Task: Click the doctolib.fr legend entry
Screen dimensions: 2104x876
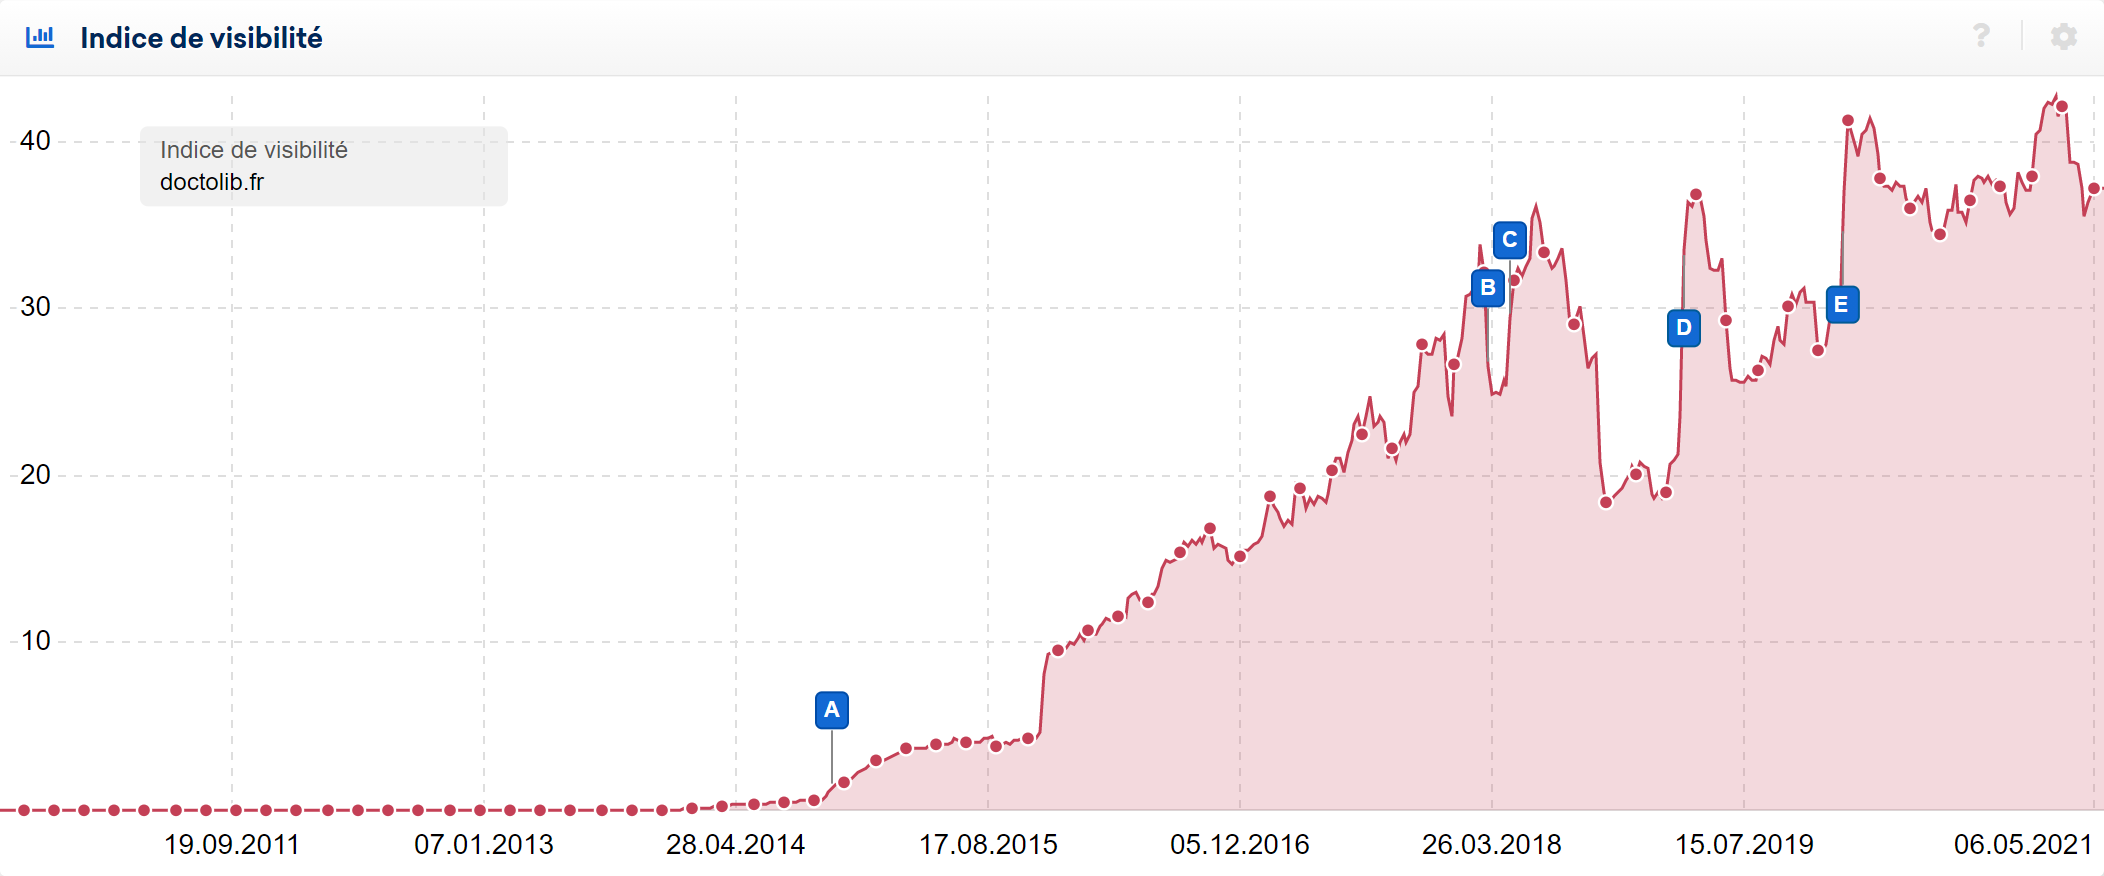Action: (212, 182)
